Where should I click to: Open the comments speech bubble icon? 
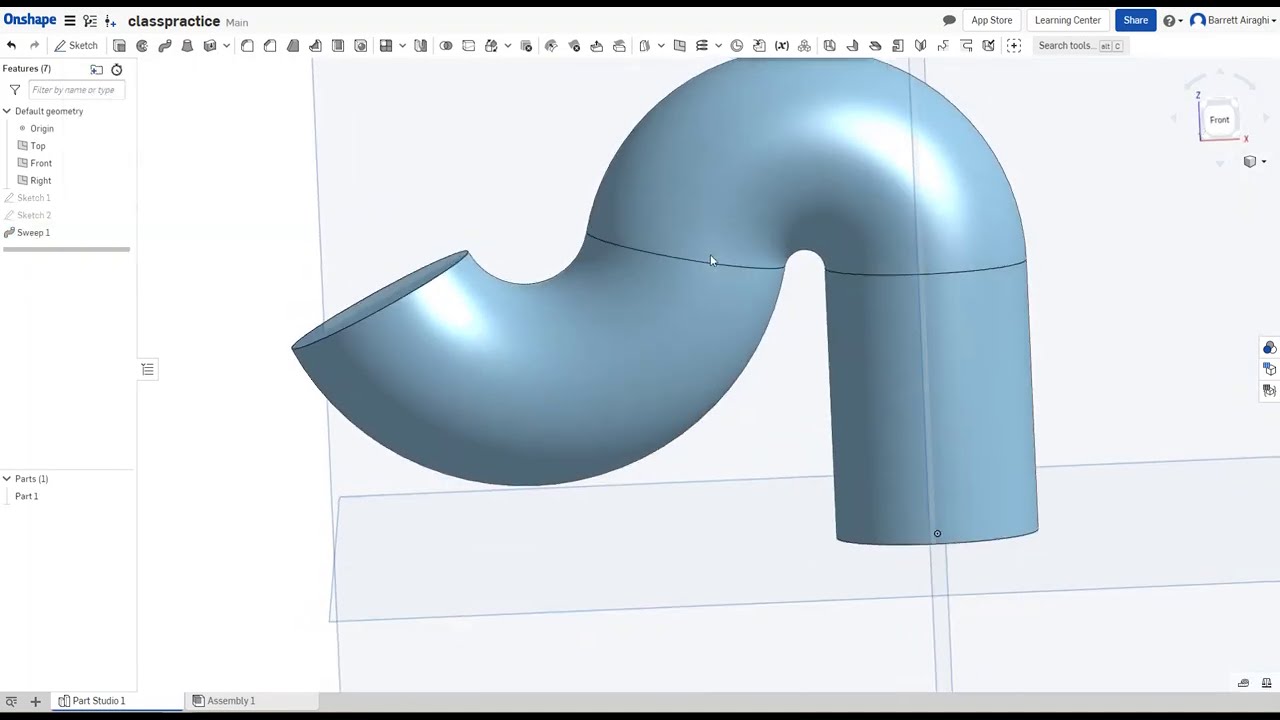pyautogui.click(x=949, y=21)
